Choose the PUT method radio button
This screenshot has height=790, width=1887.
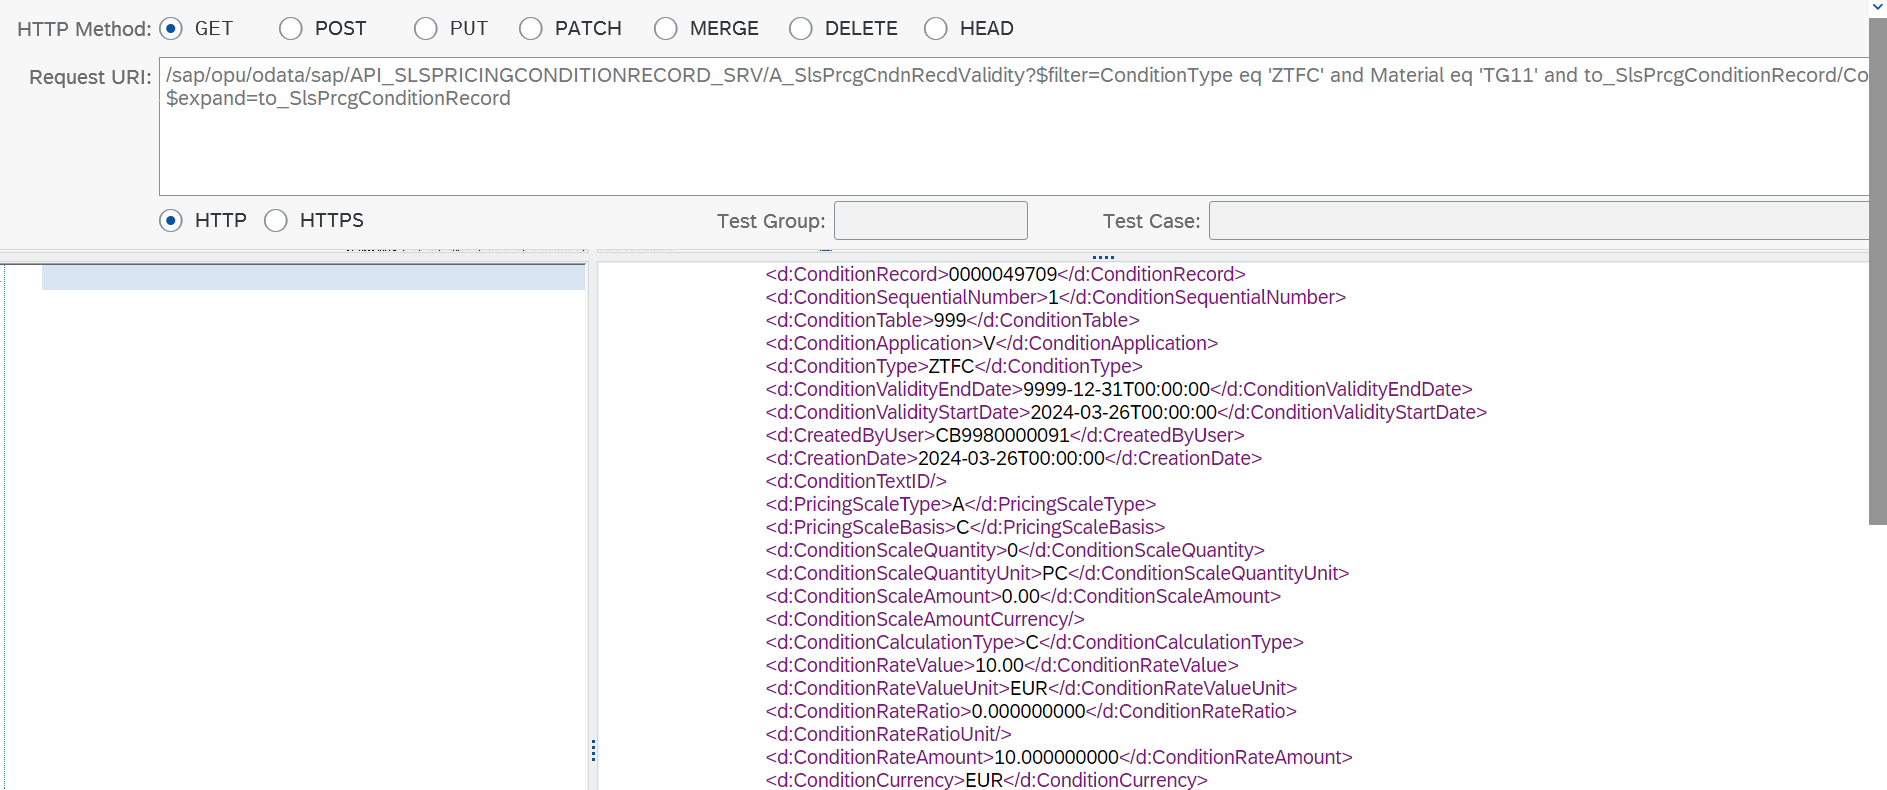[426, 29]
